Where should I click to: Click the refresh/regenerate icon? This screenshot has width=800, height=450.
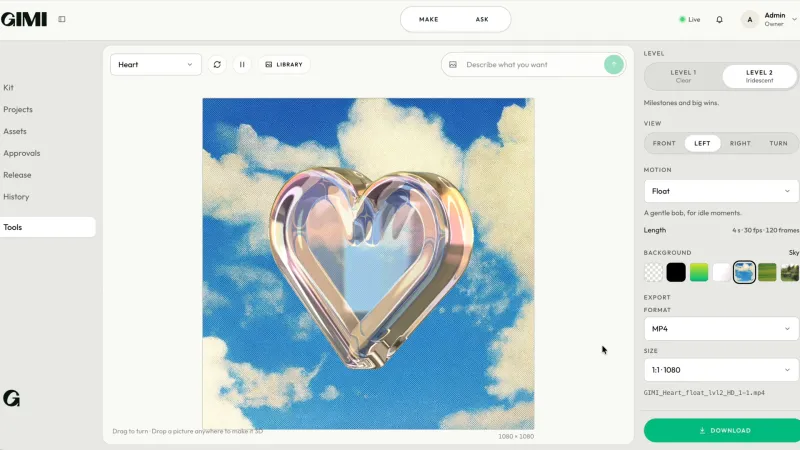coord(217,65)
